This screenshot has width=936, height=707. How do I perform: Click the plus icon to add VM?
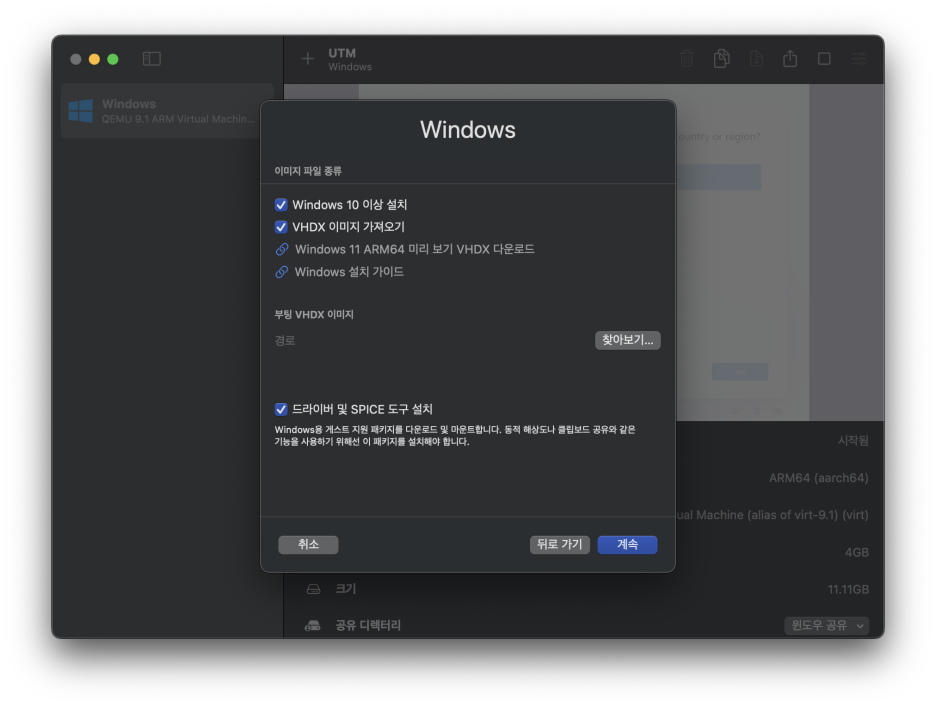[x=307, y=59]
